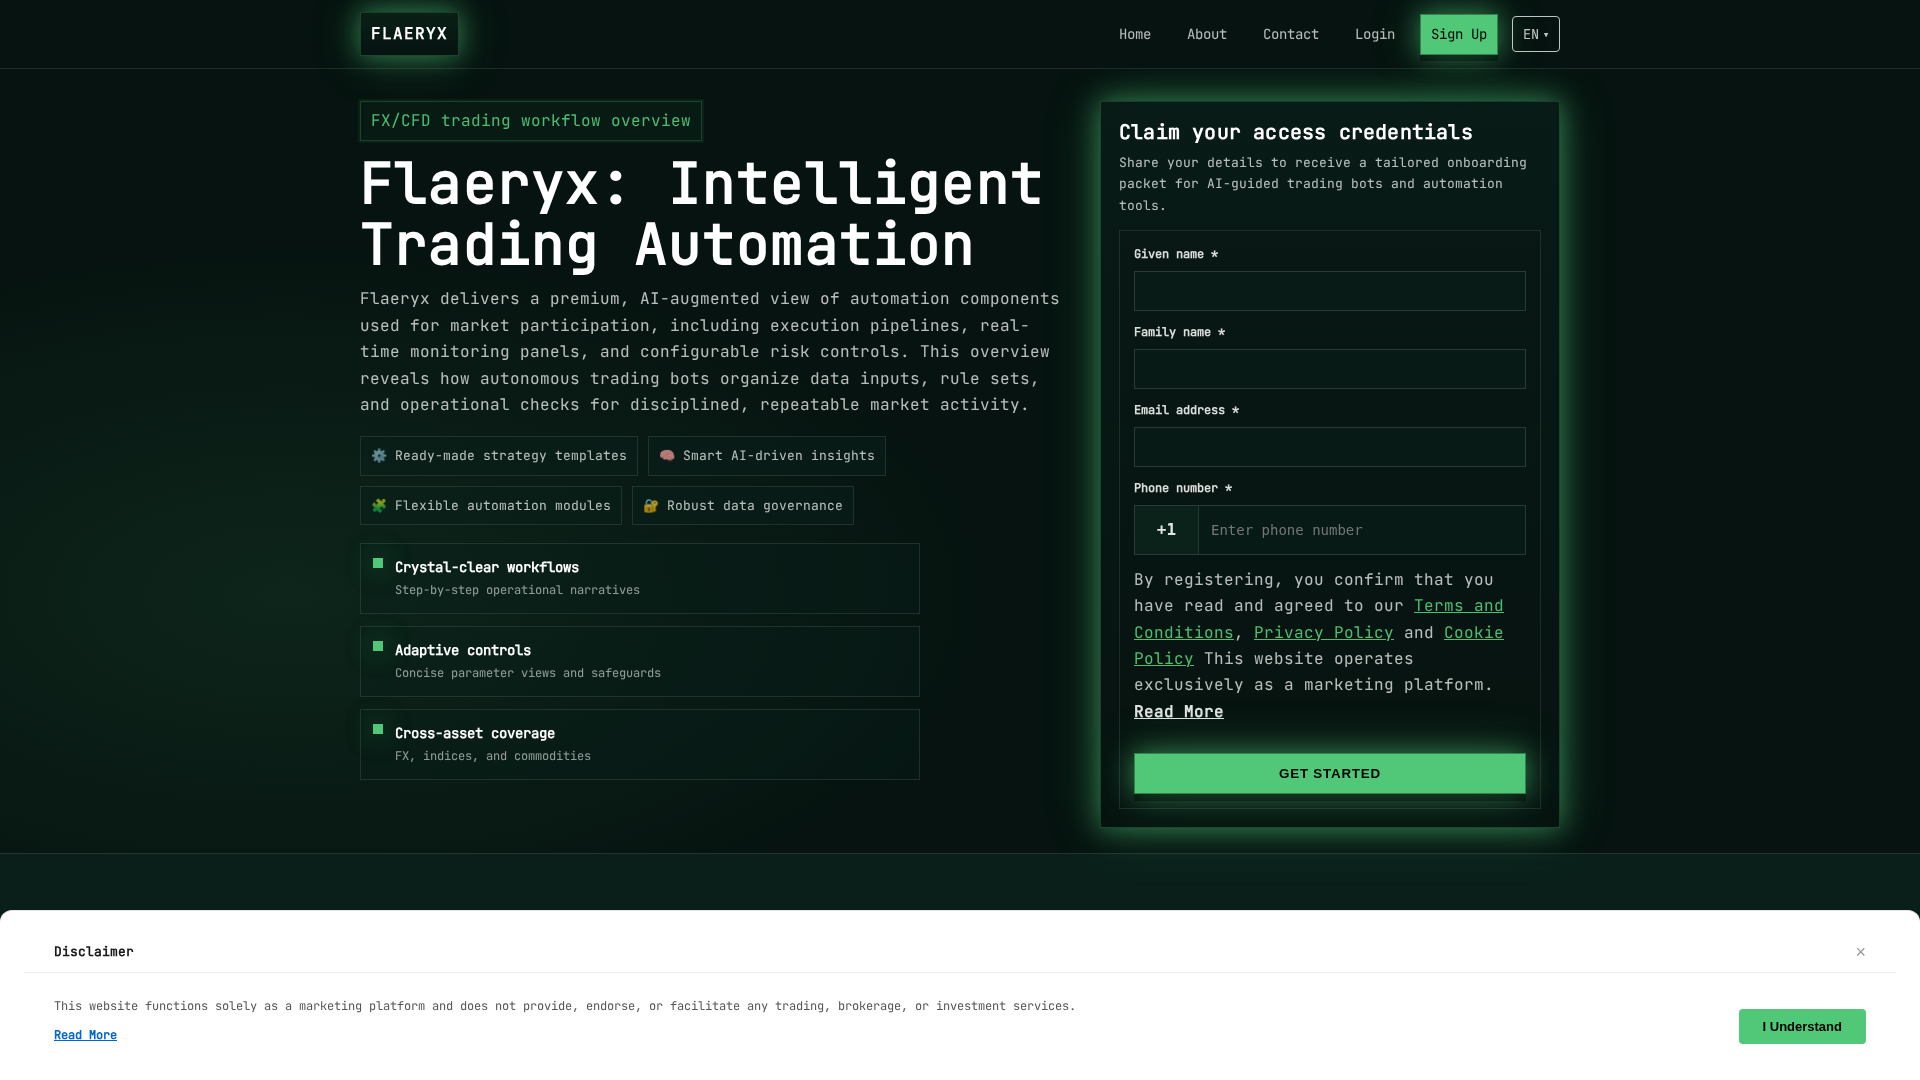Viewport: 1920px width, 1080px height.
Task: Click the GET STARTED button
Action: [x=1330, y=774]
